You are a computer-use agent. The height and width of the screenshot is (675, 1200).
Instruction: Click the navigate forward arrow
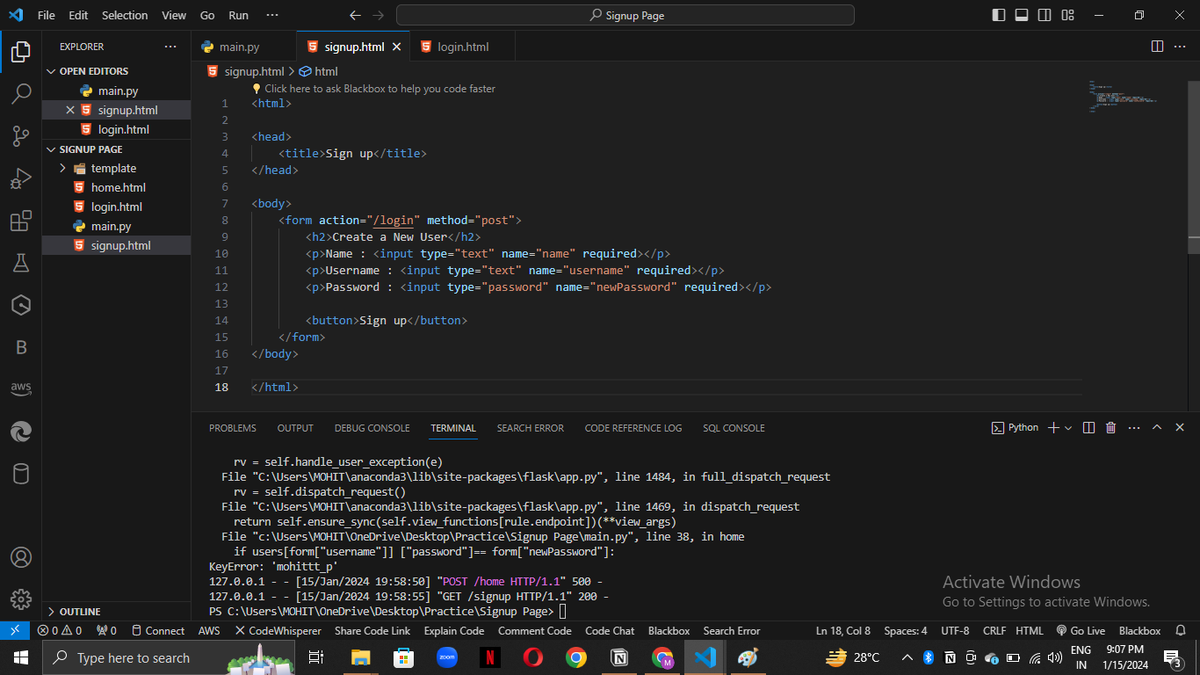point(378,15)
